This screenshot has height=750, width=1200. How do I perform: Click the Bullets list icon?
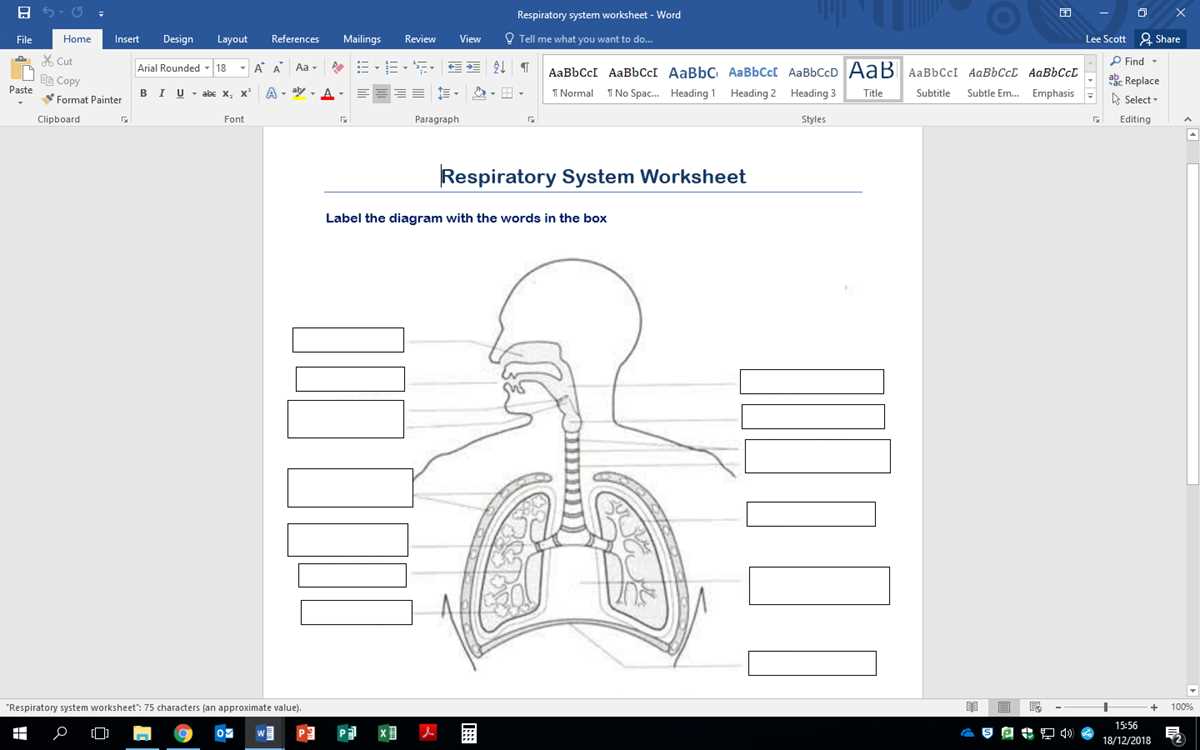(363, 68)
